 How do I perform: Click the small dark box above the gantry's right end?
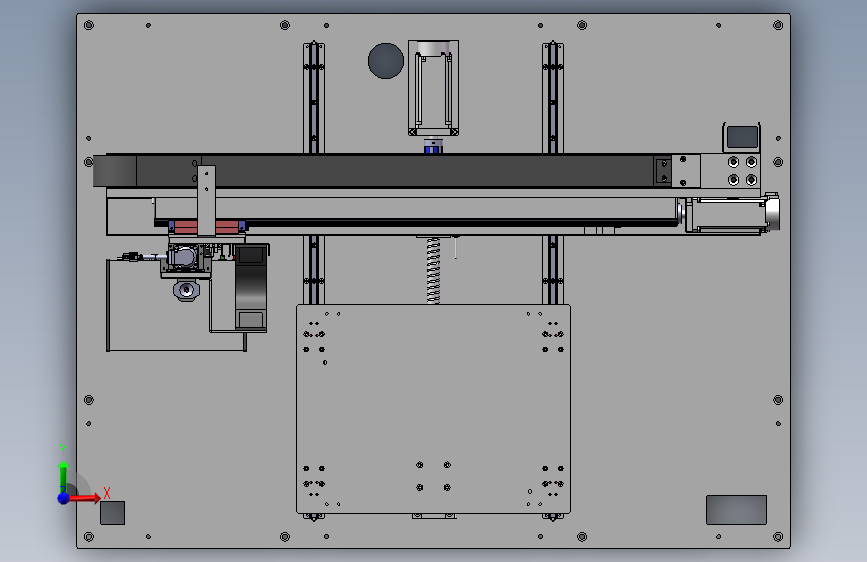click(741, 137)
